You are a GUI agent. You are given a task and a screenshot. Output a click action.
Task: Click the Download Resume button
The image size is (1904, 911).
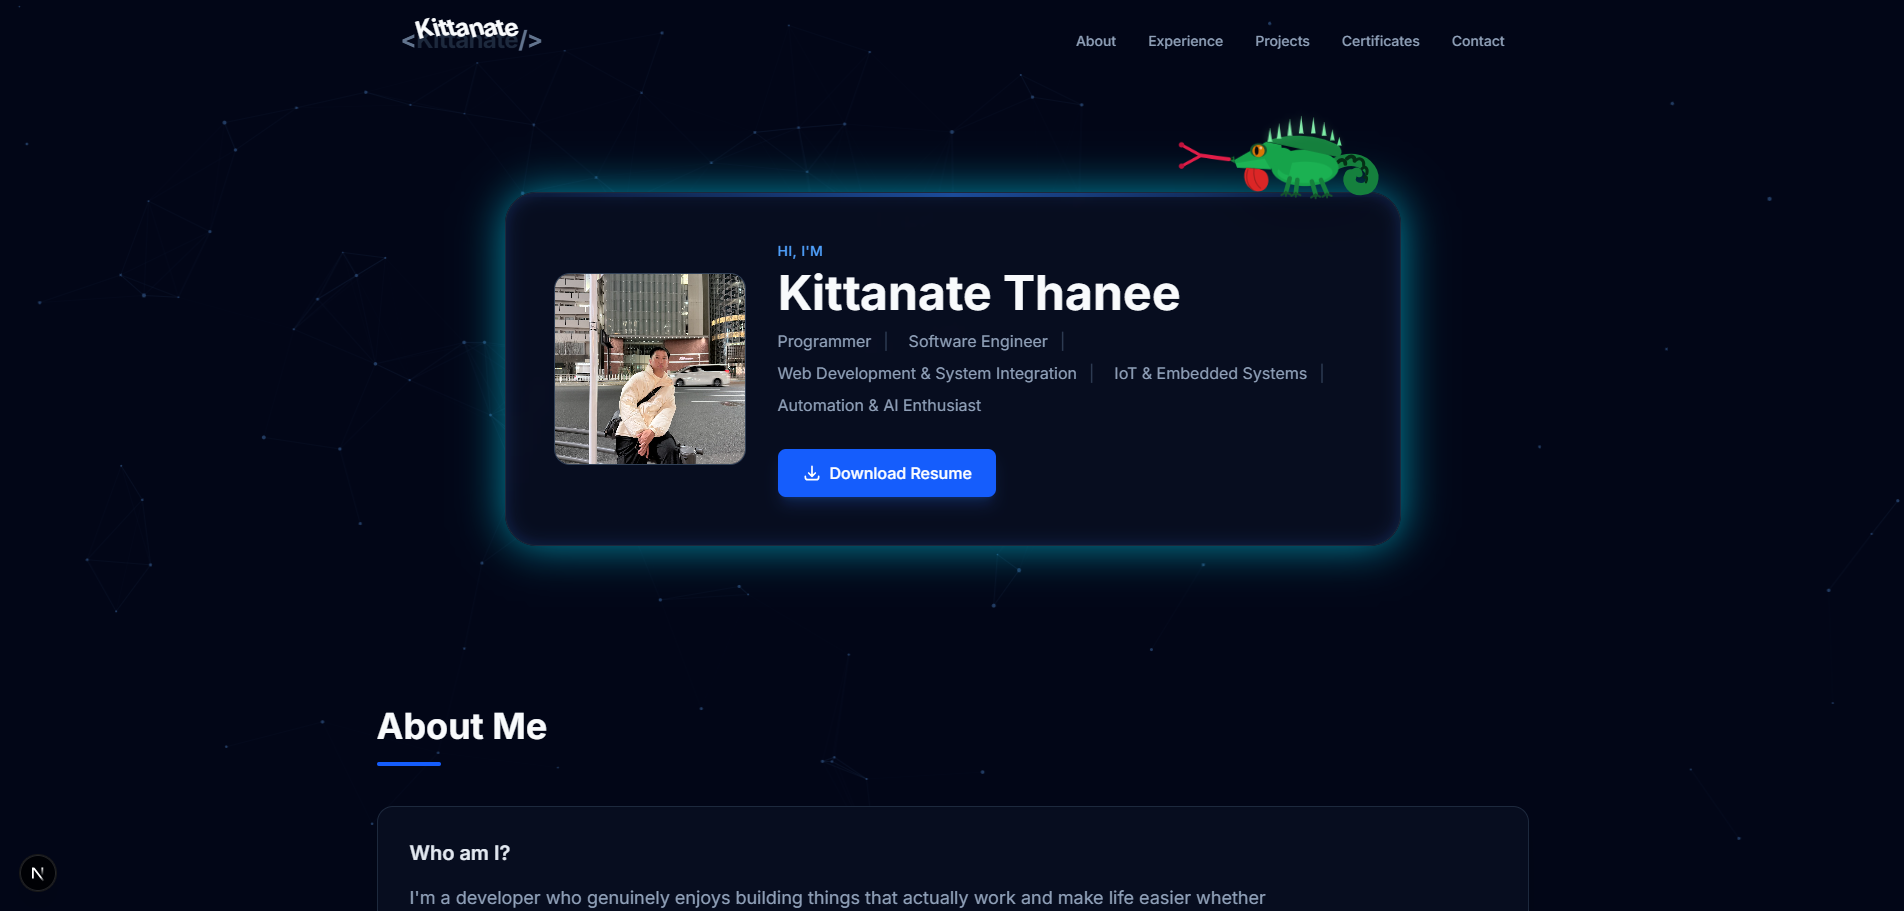[x=887, y=473]
